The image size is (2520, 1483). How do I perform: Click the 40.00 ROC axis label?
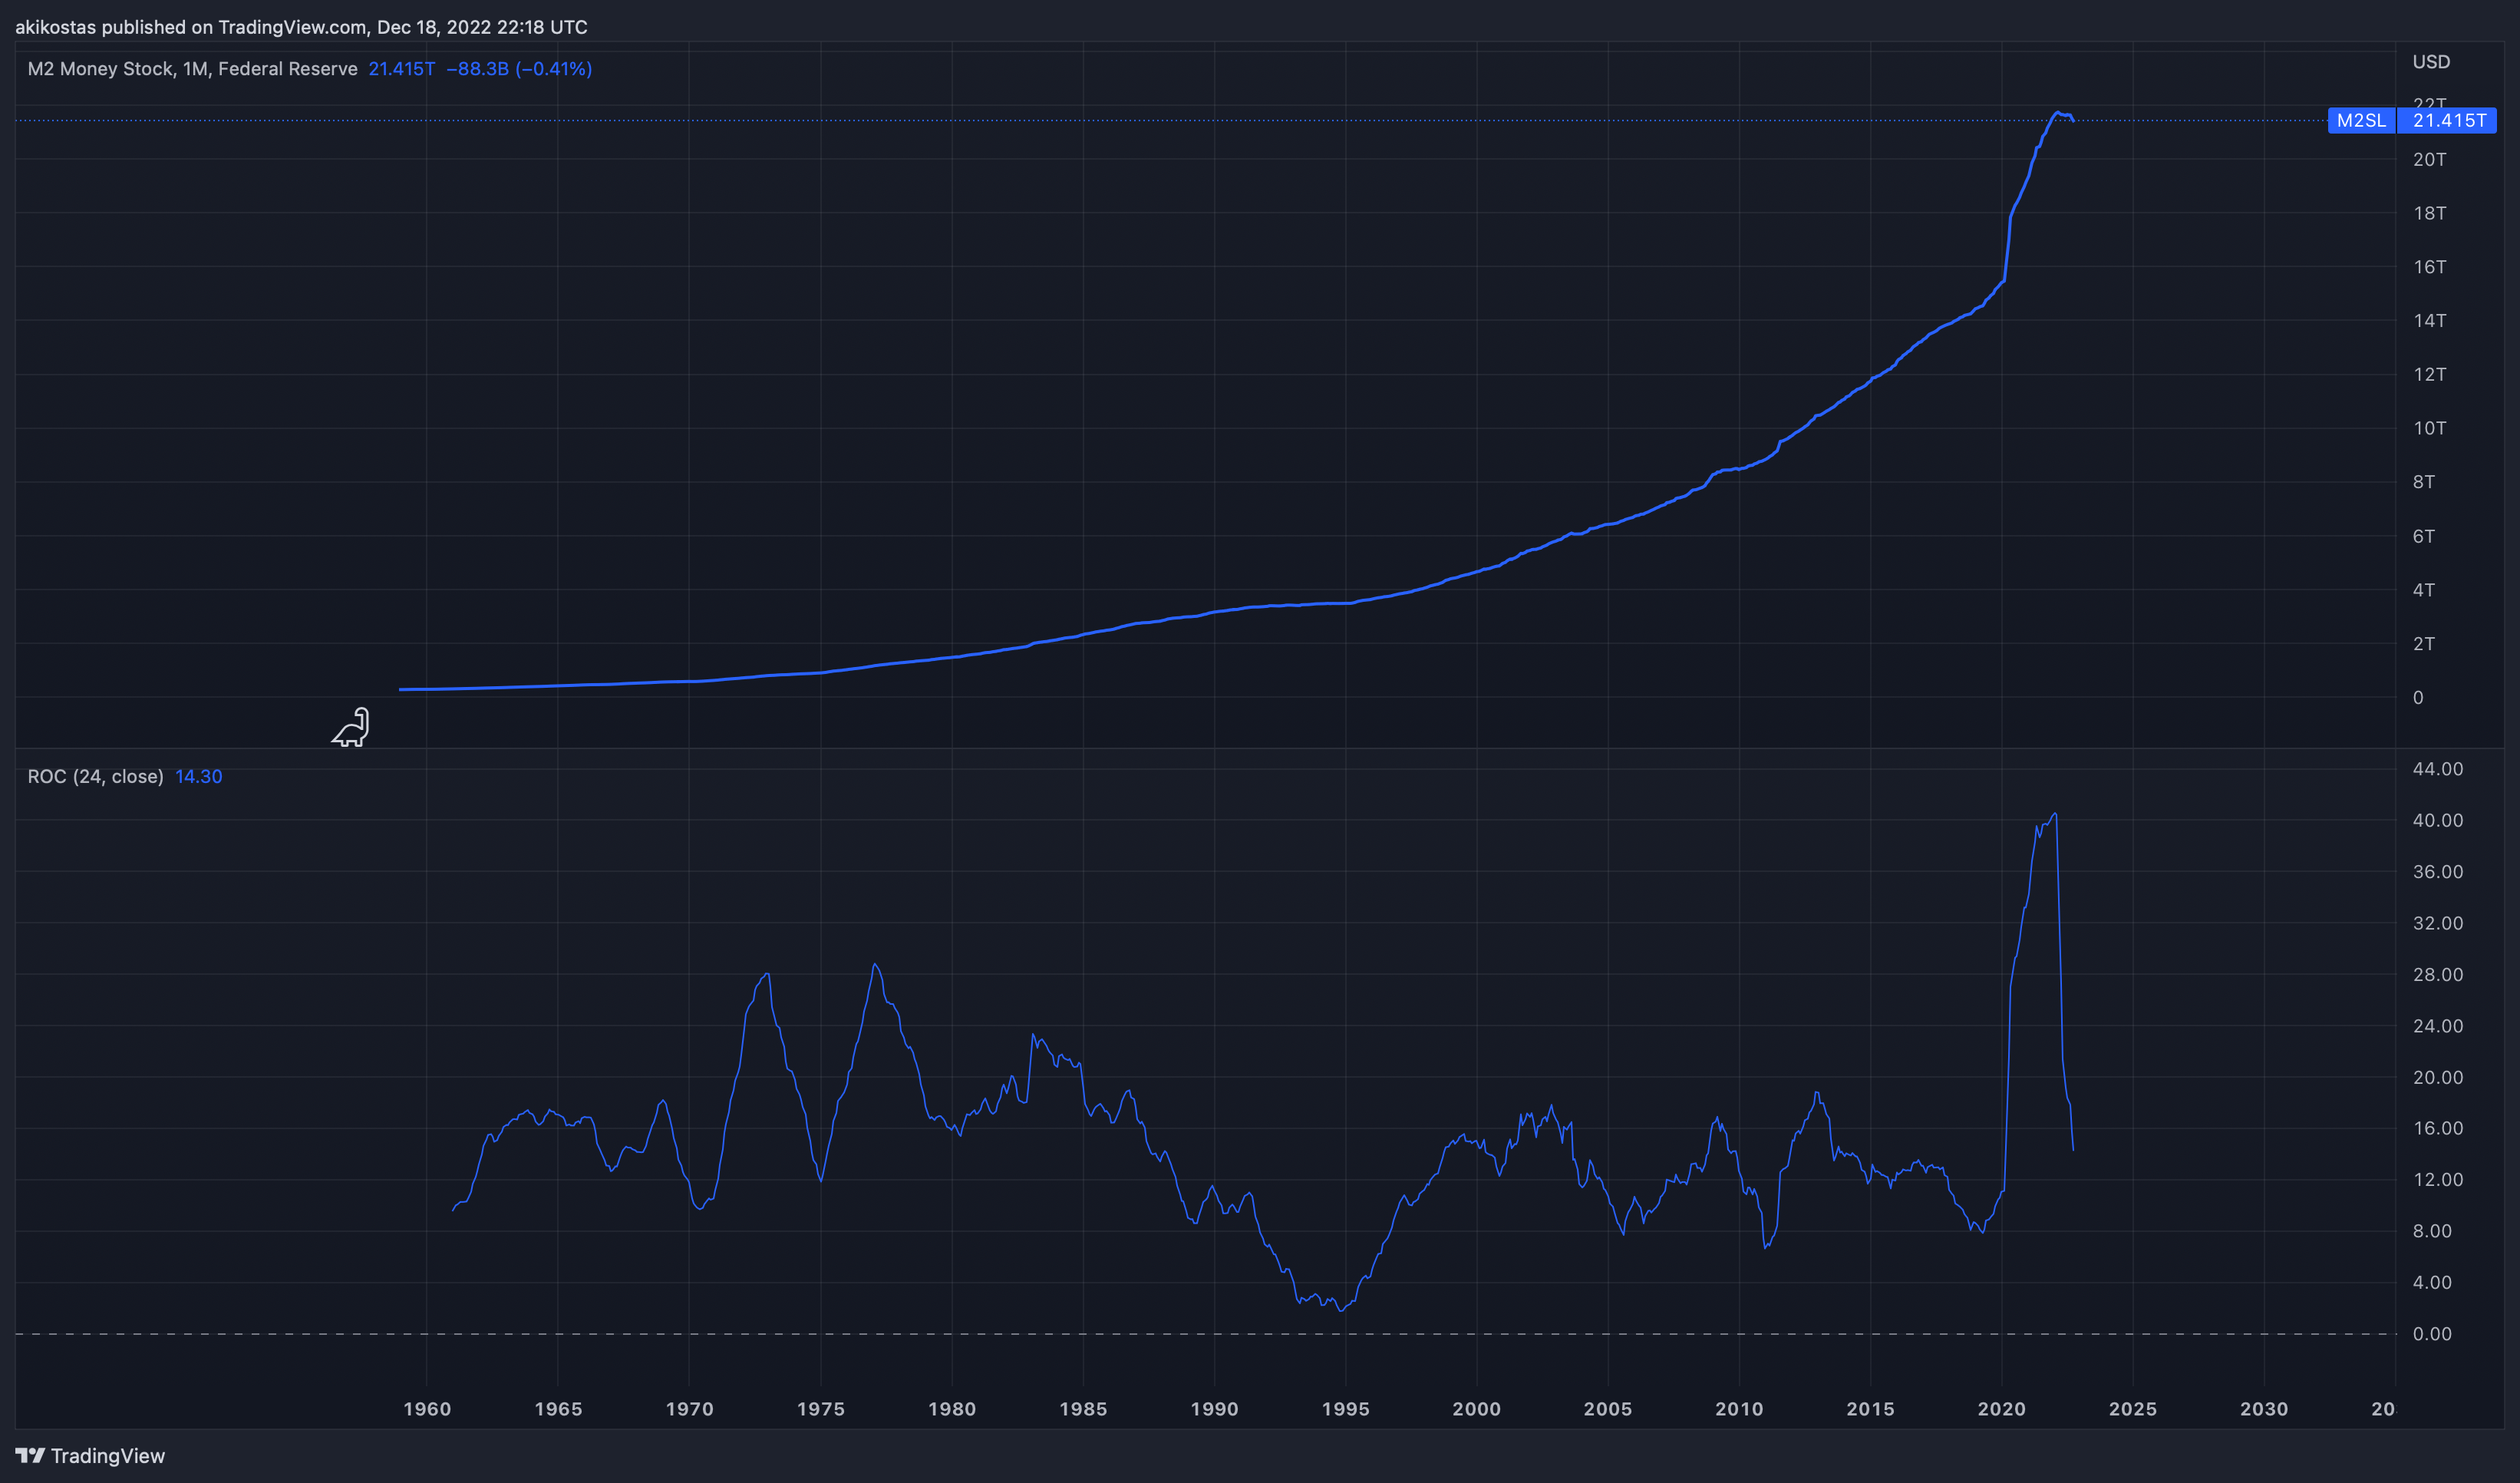pos(2438,820)
